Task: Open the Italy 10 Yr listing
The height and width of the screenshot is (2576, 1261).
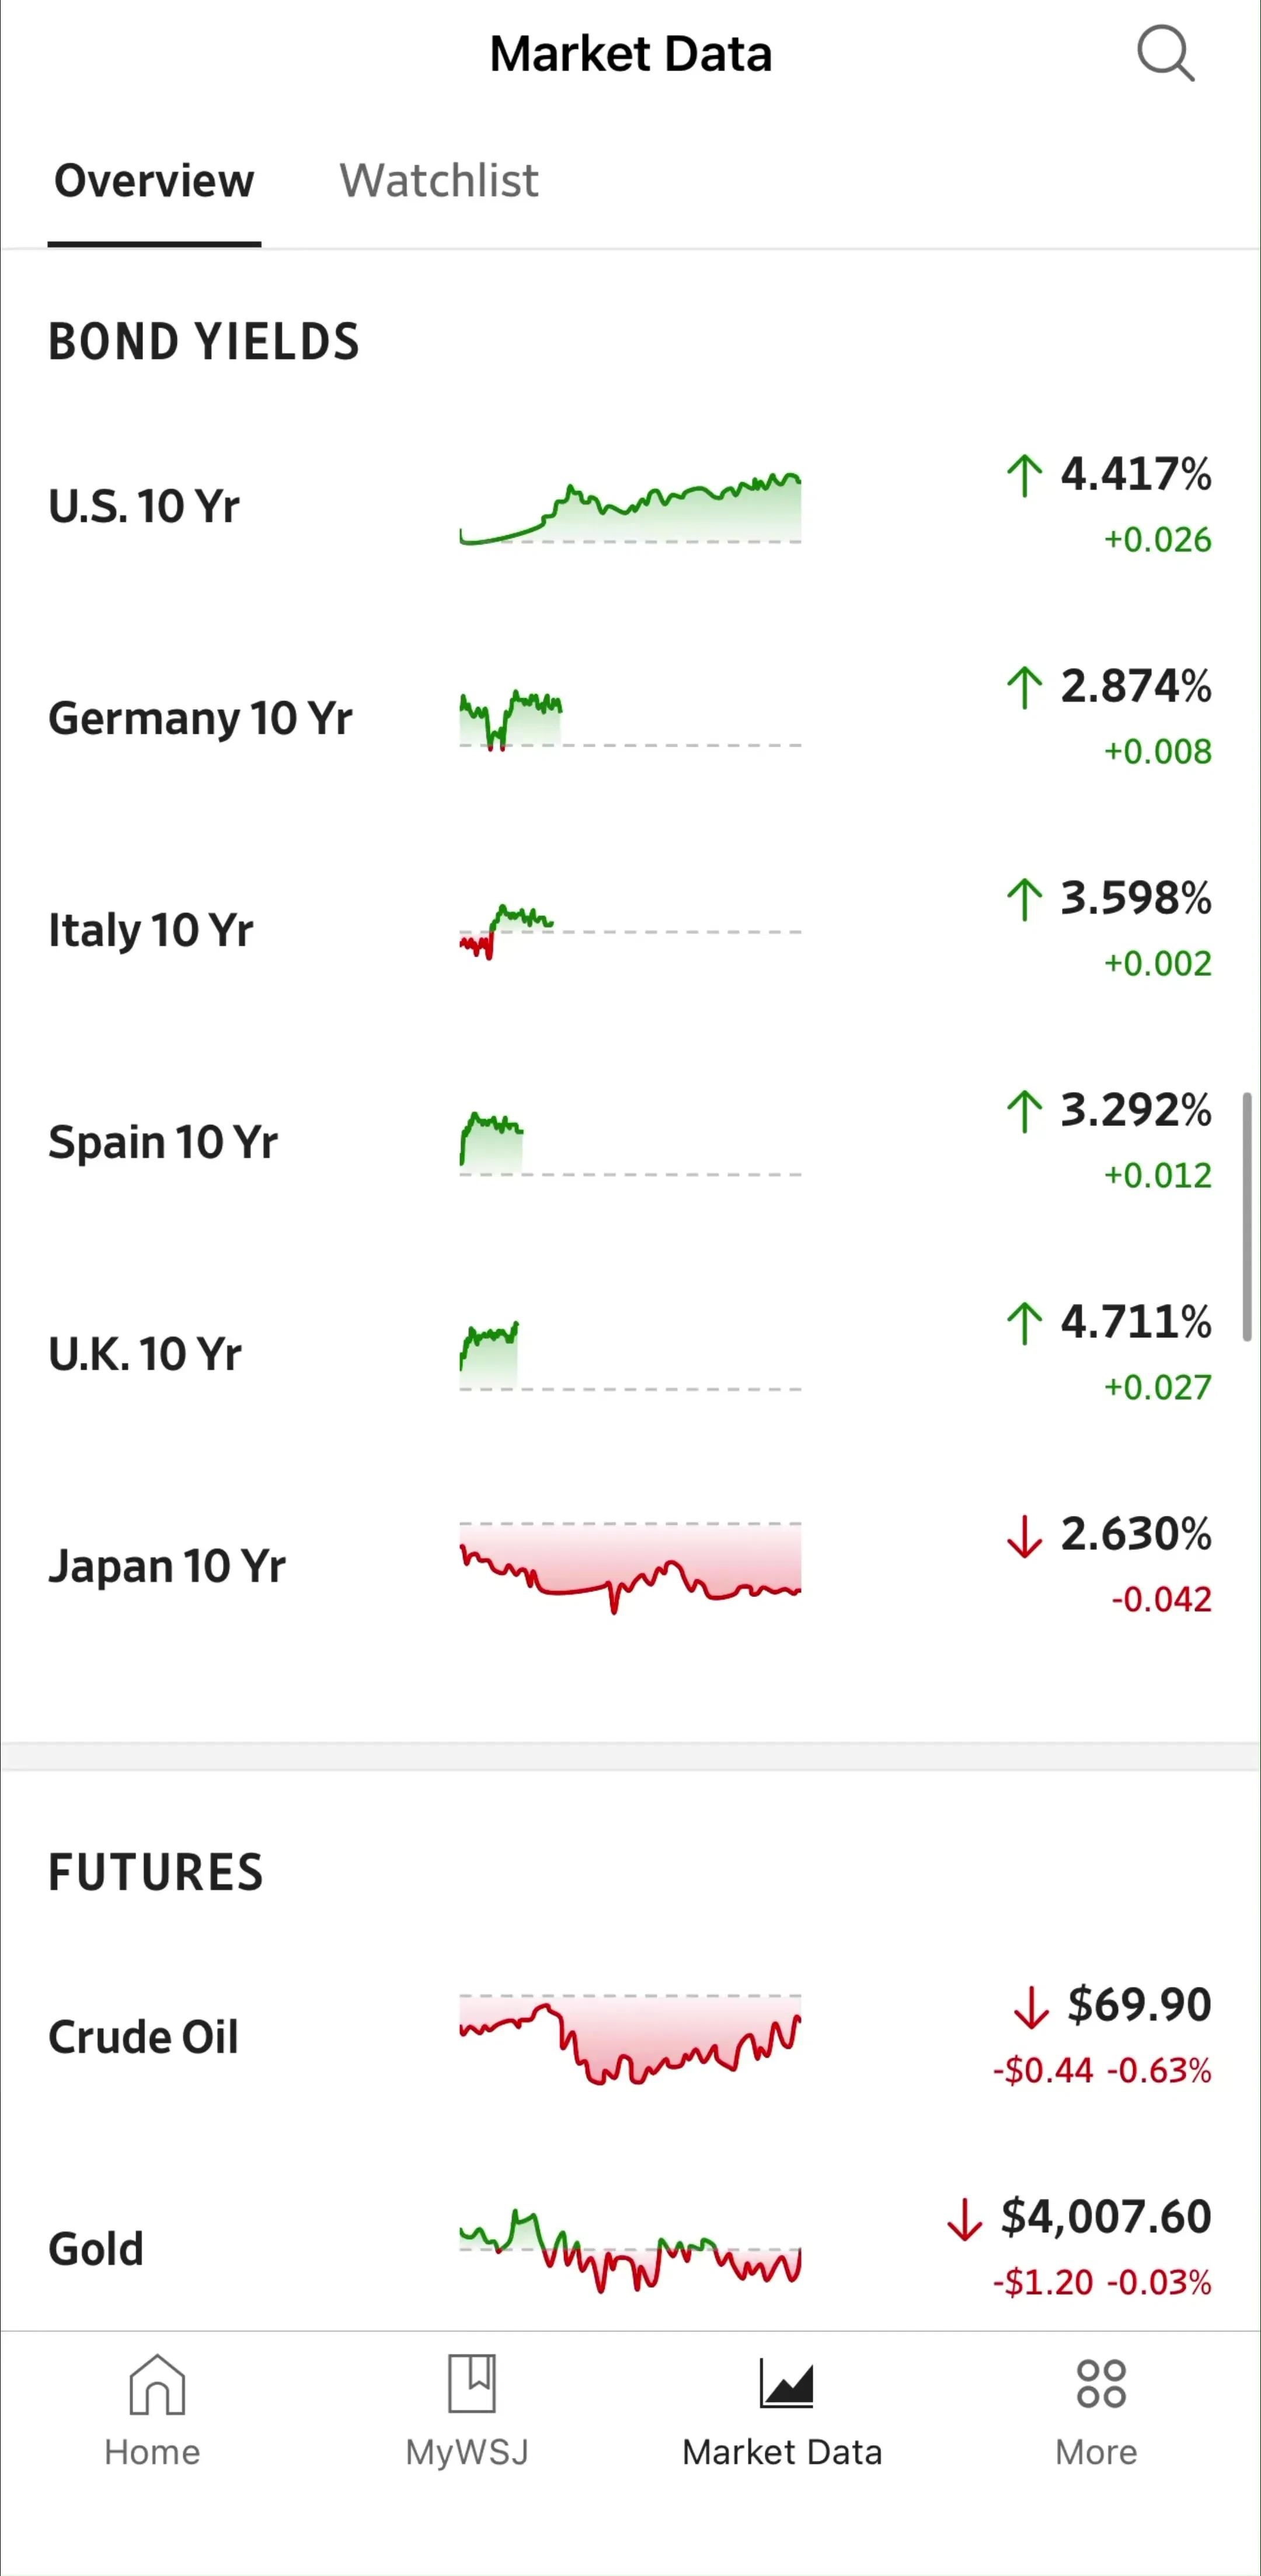Action: (x=630, y=931)
